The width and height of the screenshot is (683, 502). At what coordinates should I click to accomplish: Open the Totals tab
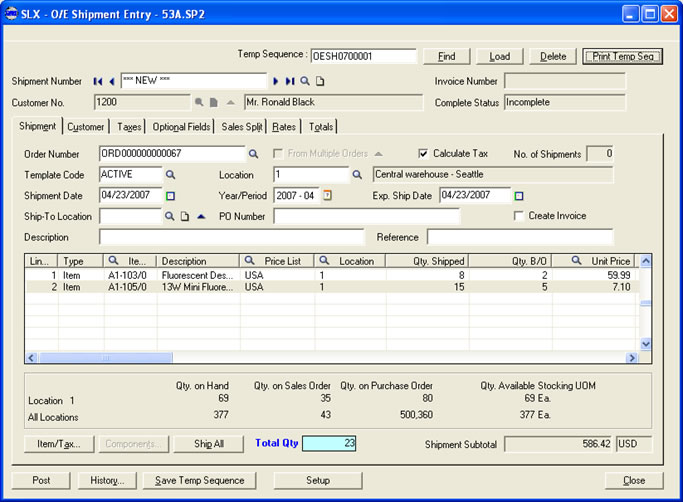(x=321, y=127)
